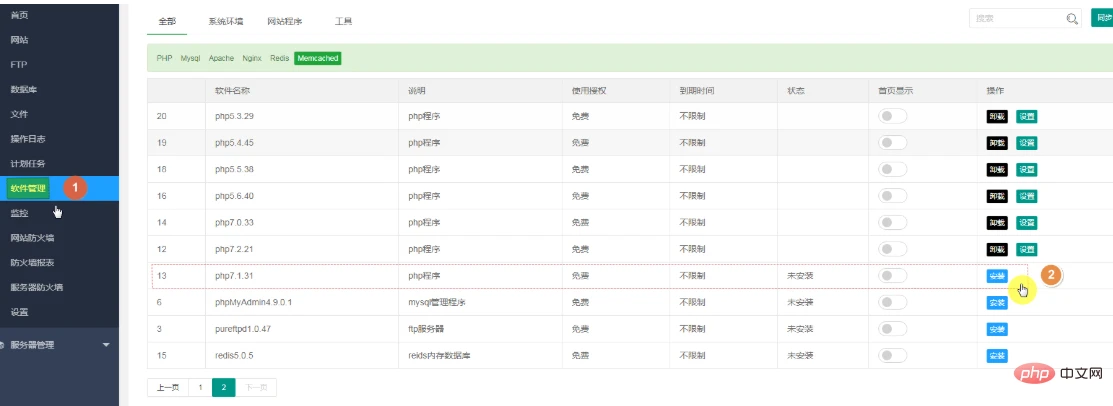This screenshot has height=406, width=1113.
Task: Filter by Apache tag
Action: point(221,58)
